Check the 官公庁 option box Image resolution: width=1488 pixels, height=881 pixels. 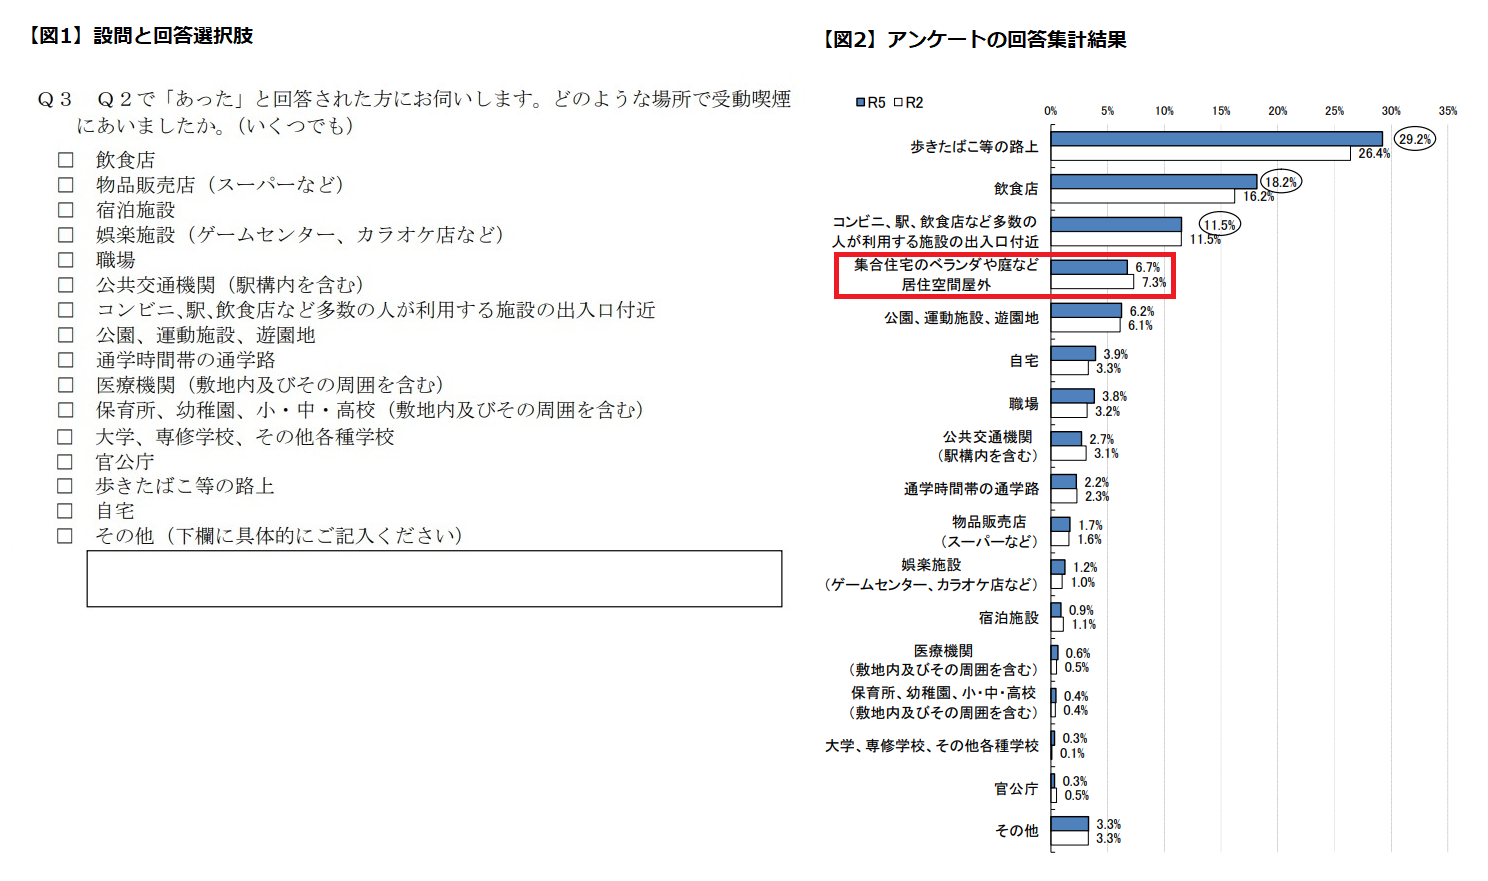coord(65,462)
